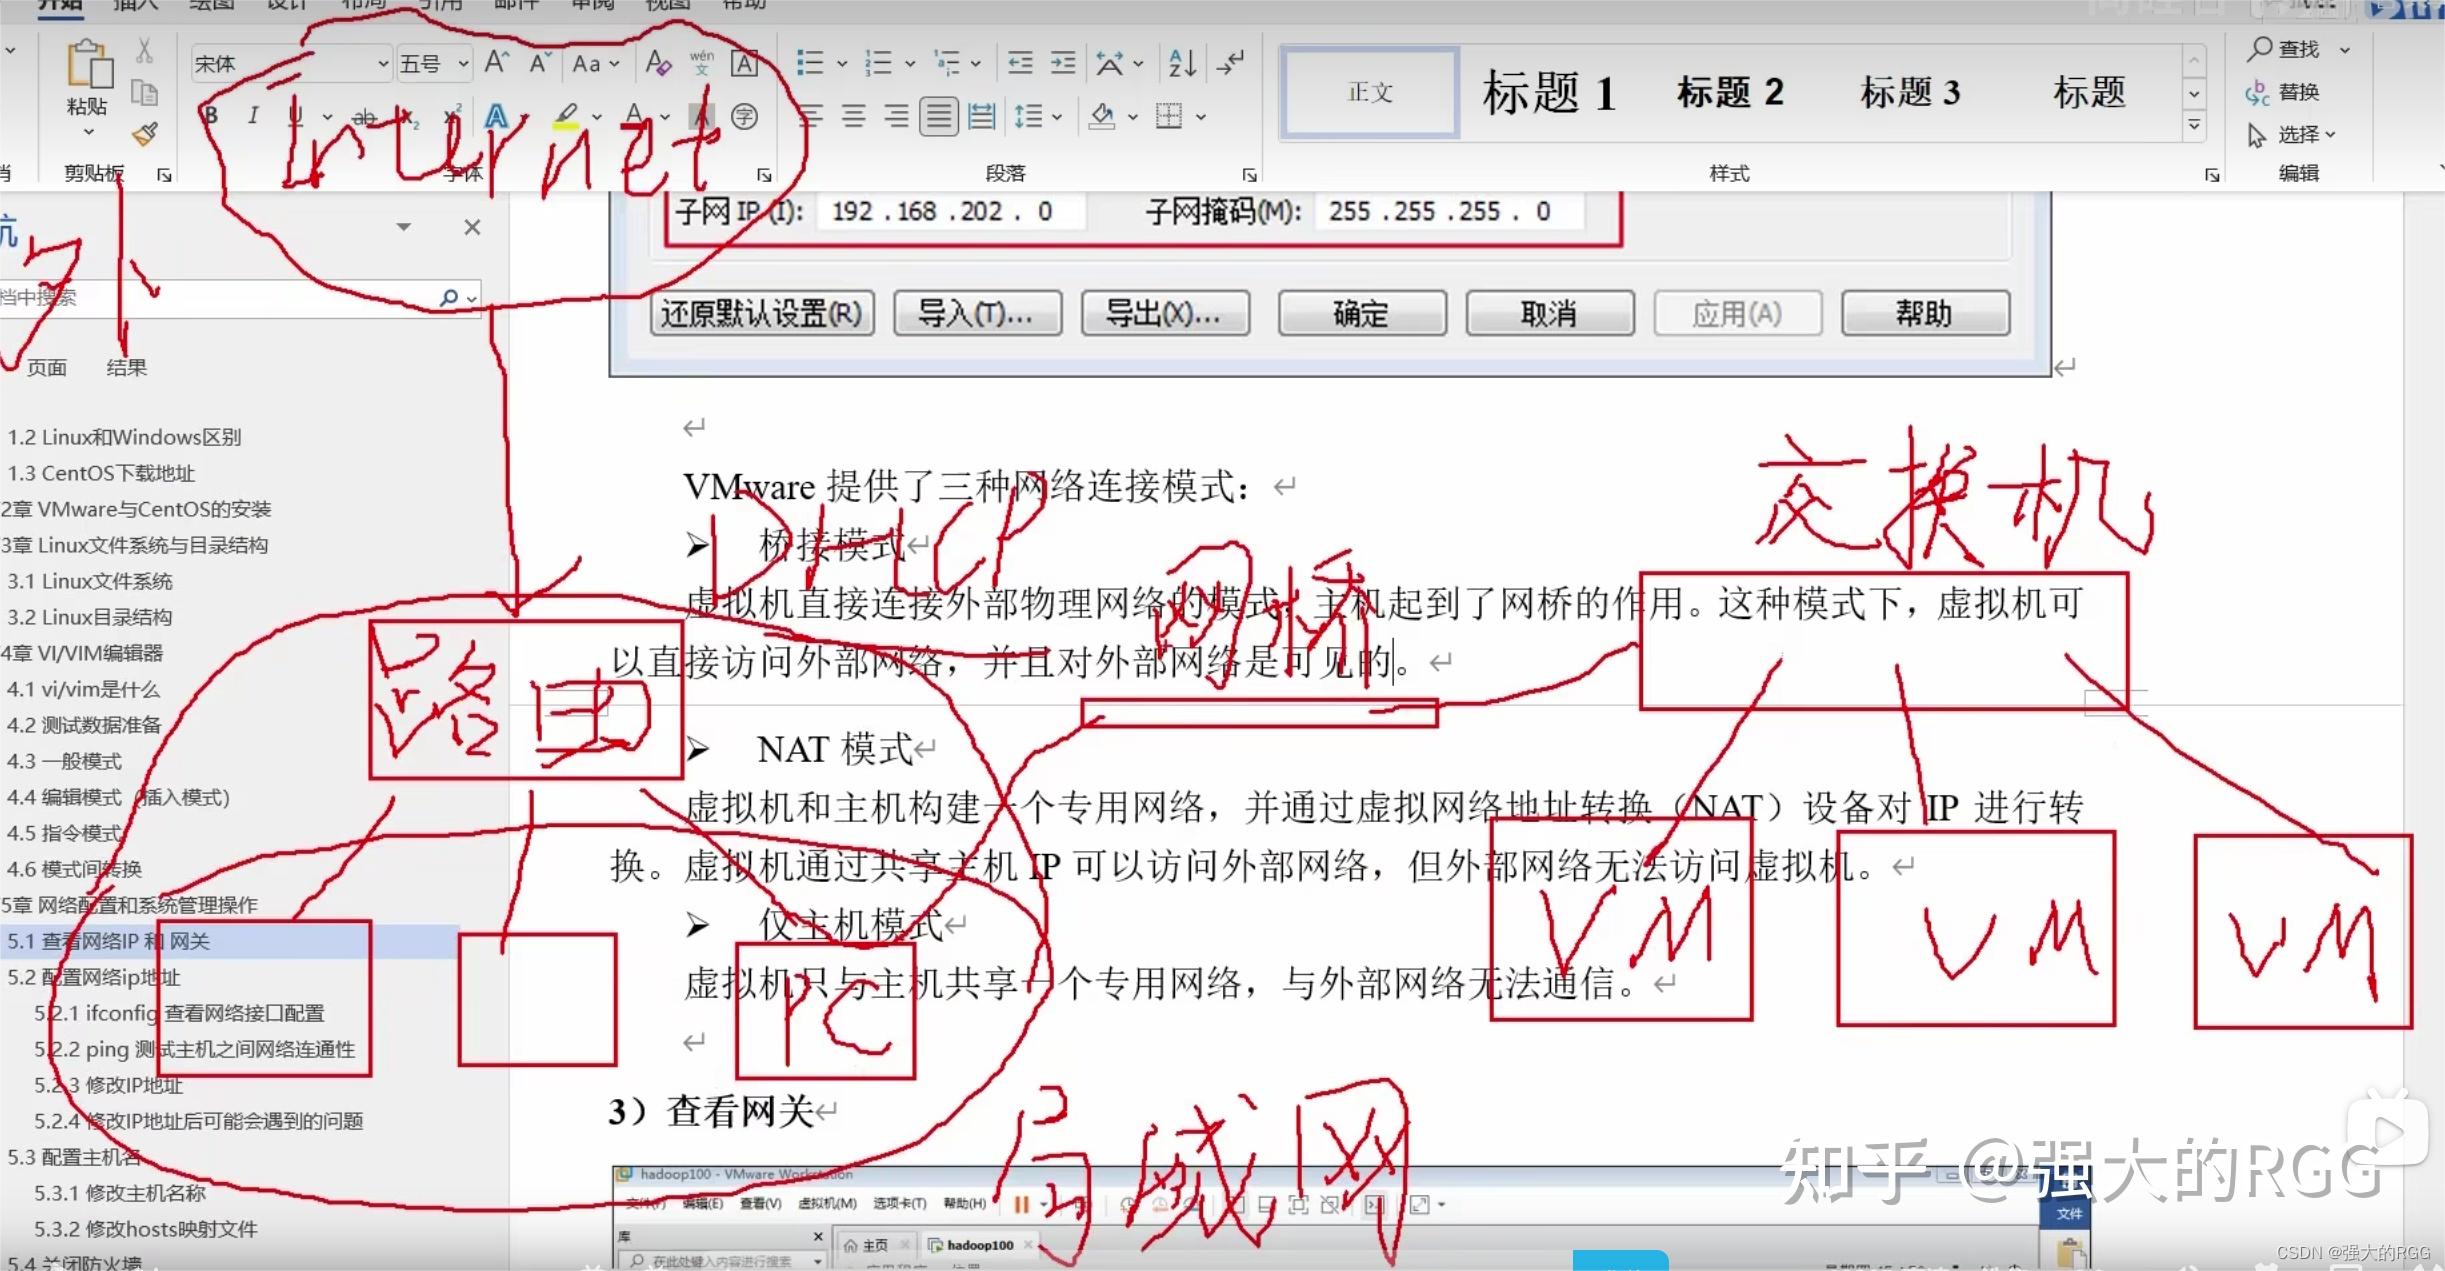Image resolution: width=2445 pixels, height=1271 pixels.
Task: Expand the shading color dropdown arrow
Action: click(x=1133, y=116)
